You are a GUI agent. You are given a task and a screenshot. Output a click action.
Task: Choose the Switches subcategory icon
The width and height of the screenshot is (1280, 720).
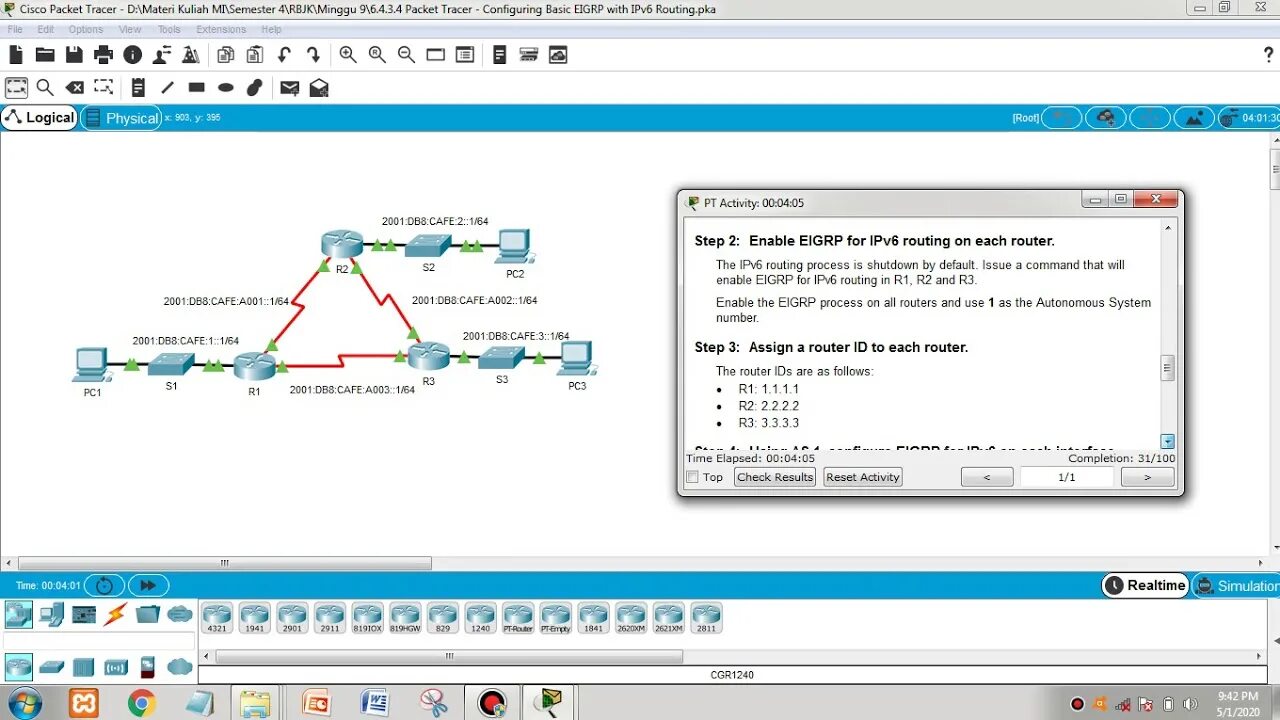[x=51, y=667]
